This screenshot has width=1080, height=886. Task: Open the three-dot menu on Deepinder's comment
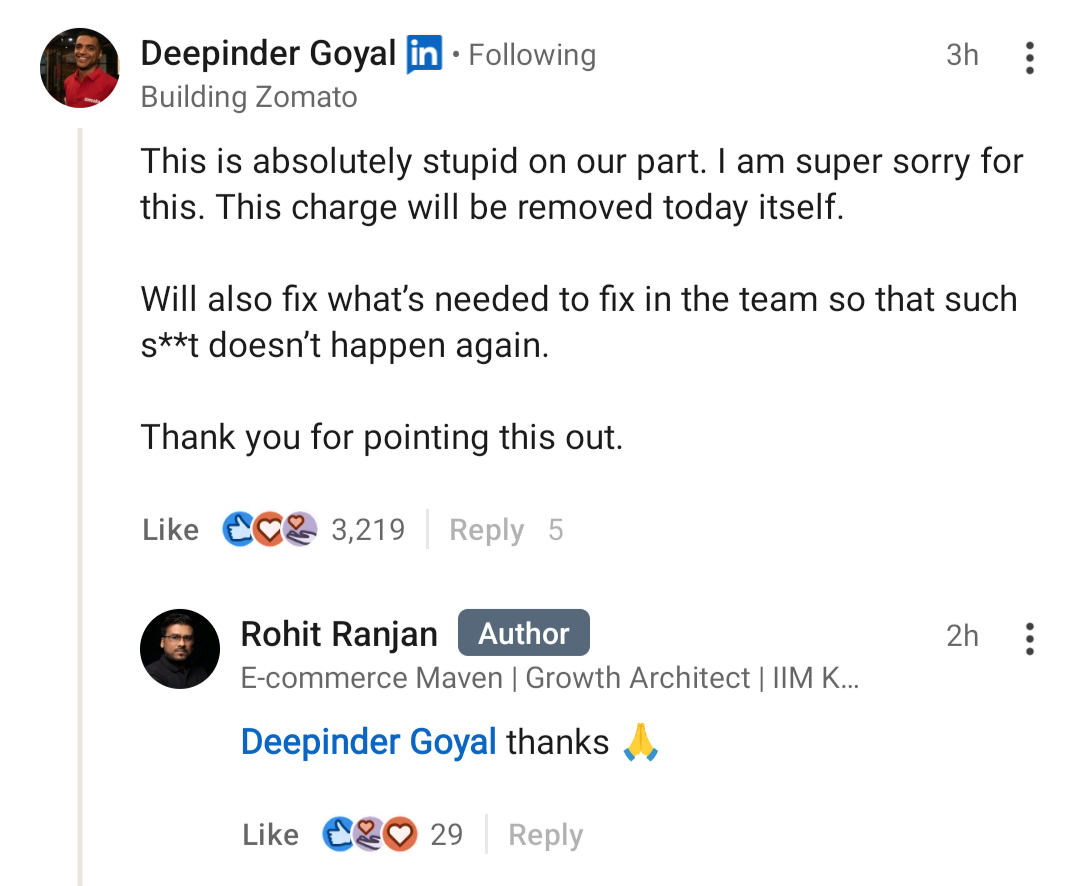pos(1029,58)
